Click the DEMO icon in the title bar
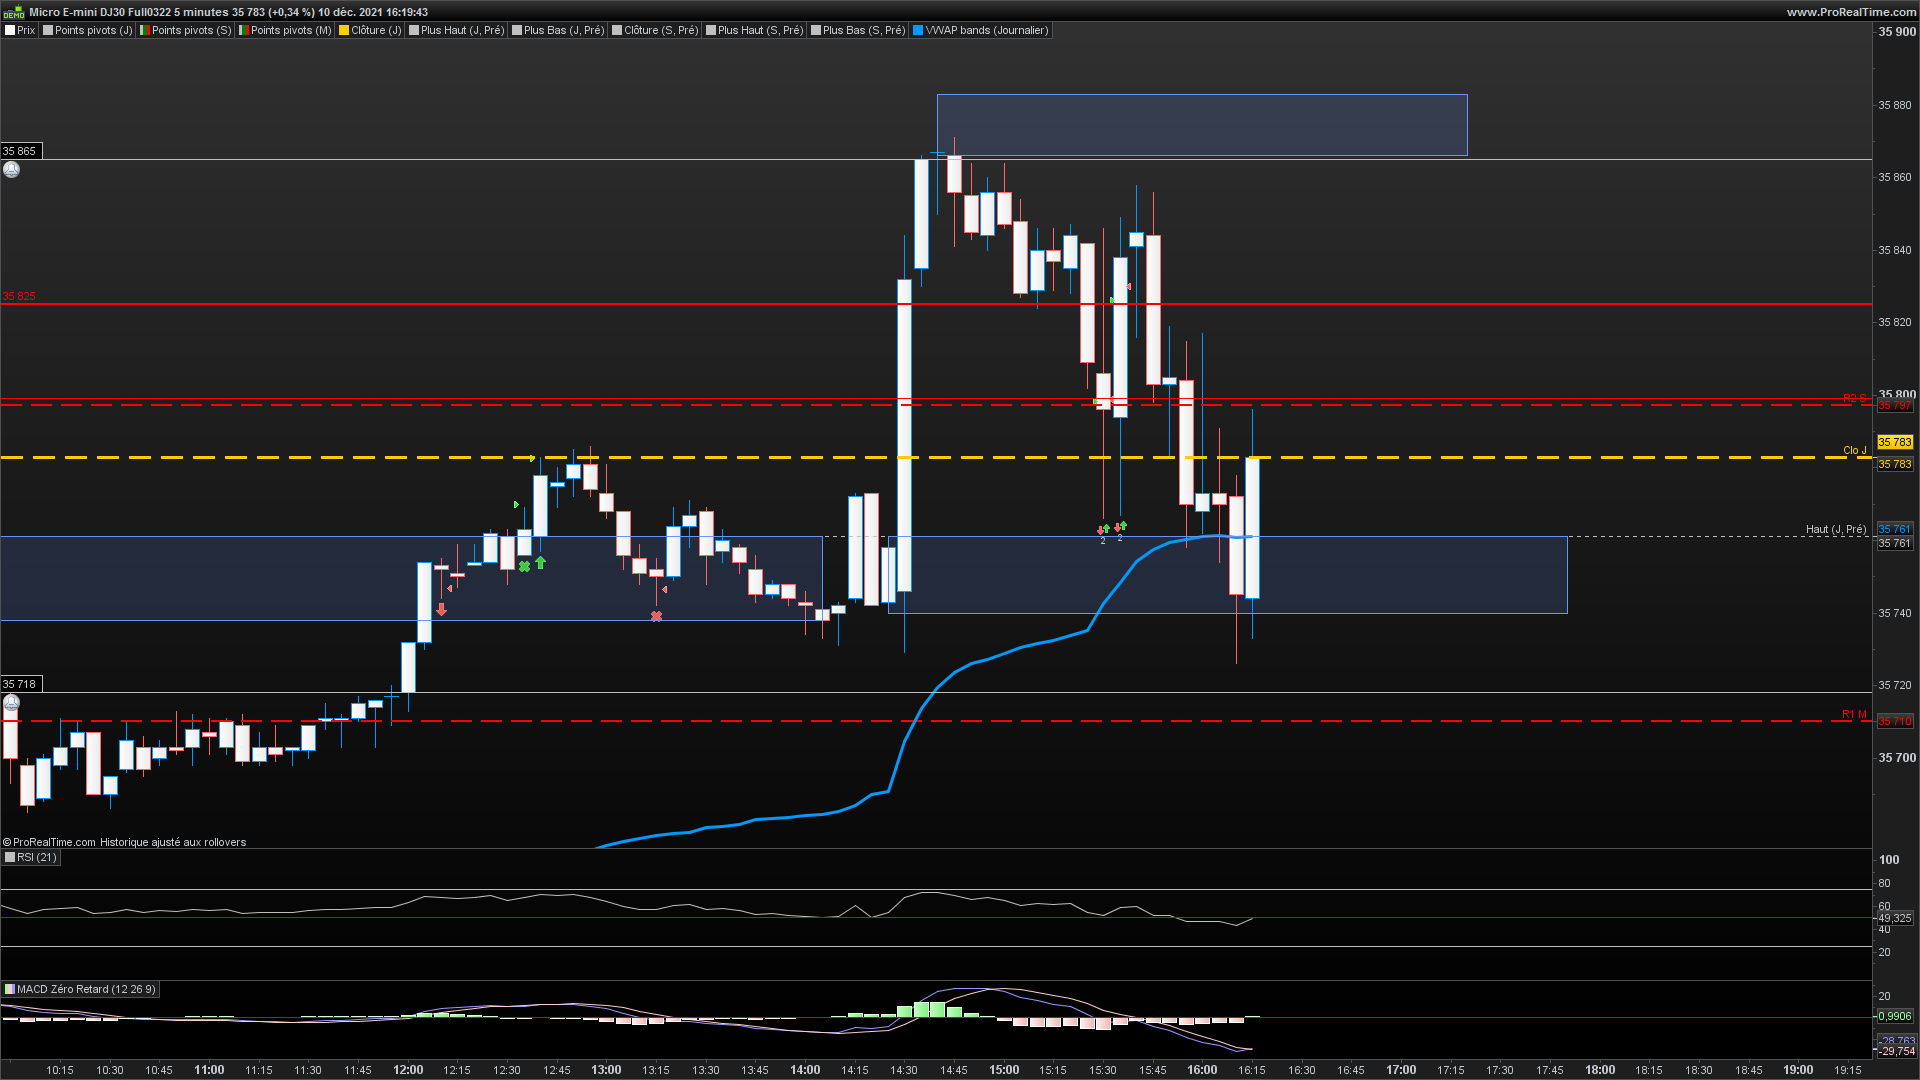This screenshot has width=1920, height=1080. click(13, 12)
